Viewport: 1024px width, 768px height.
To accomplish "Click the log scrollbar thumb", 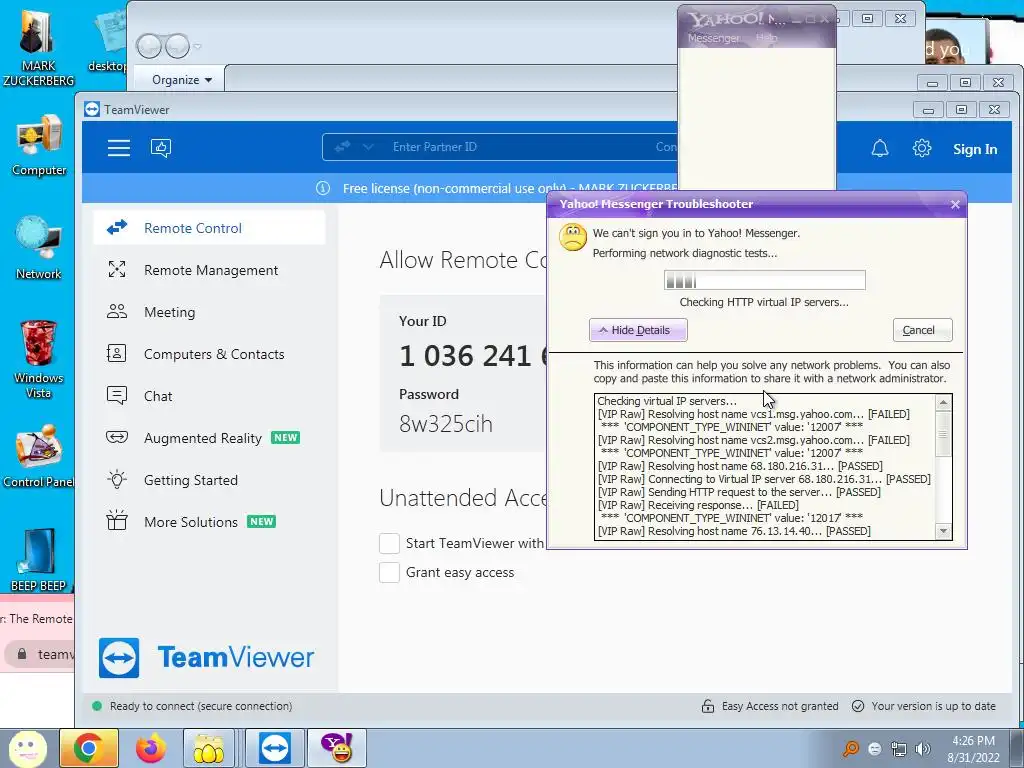I will point(943,434).
